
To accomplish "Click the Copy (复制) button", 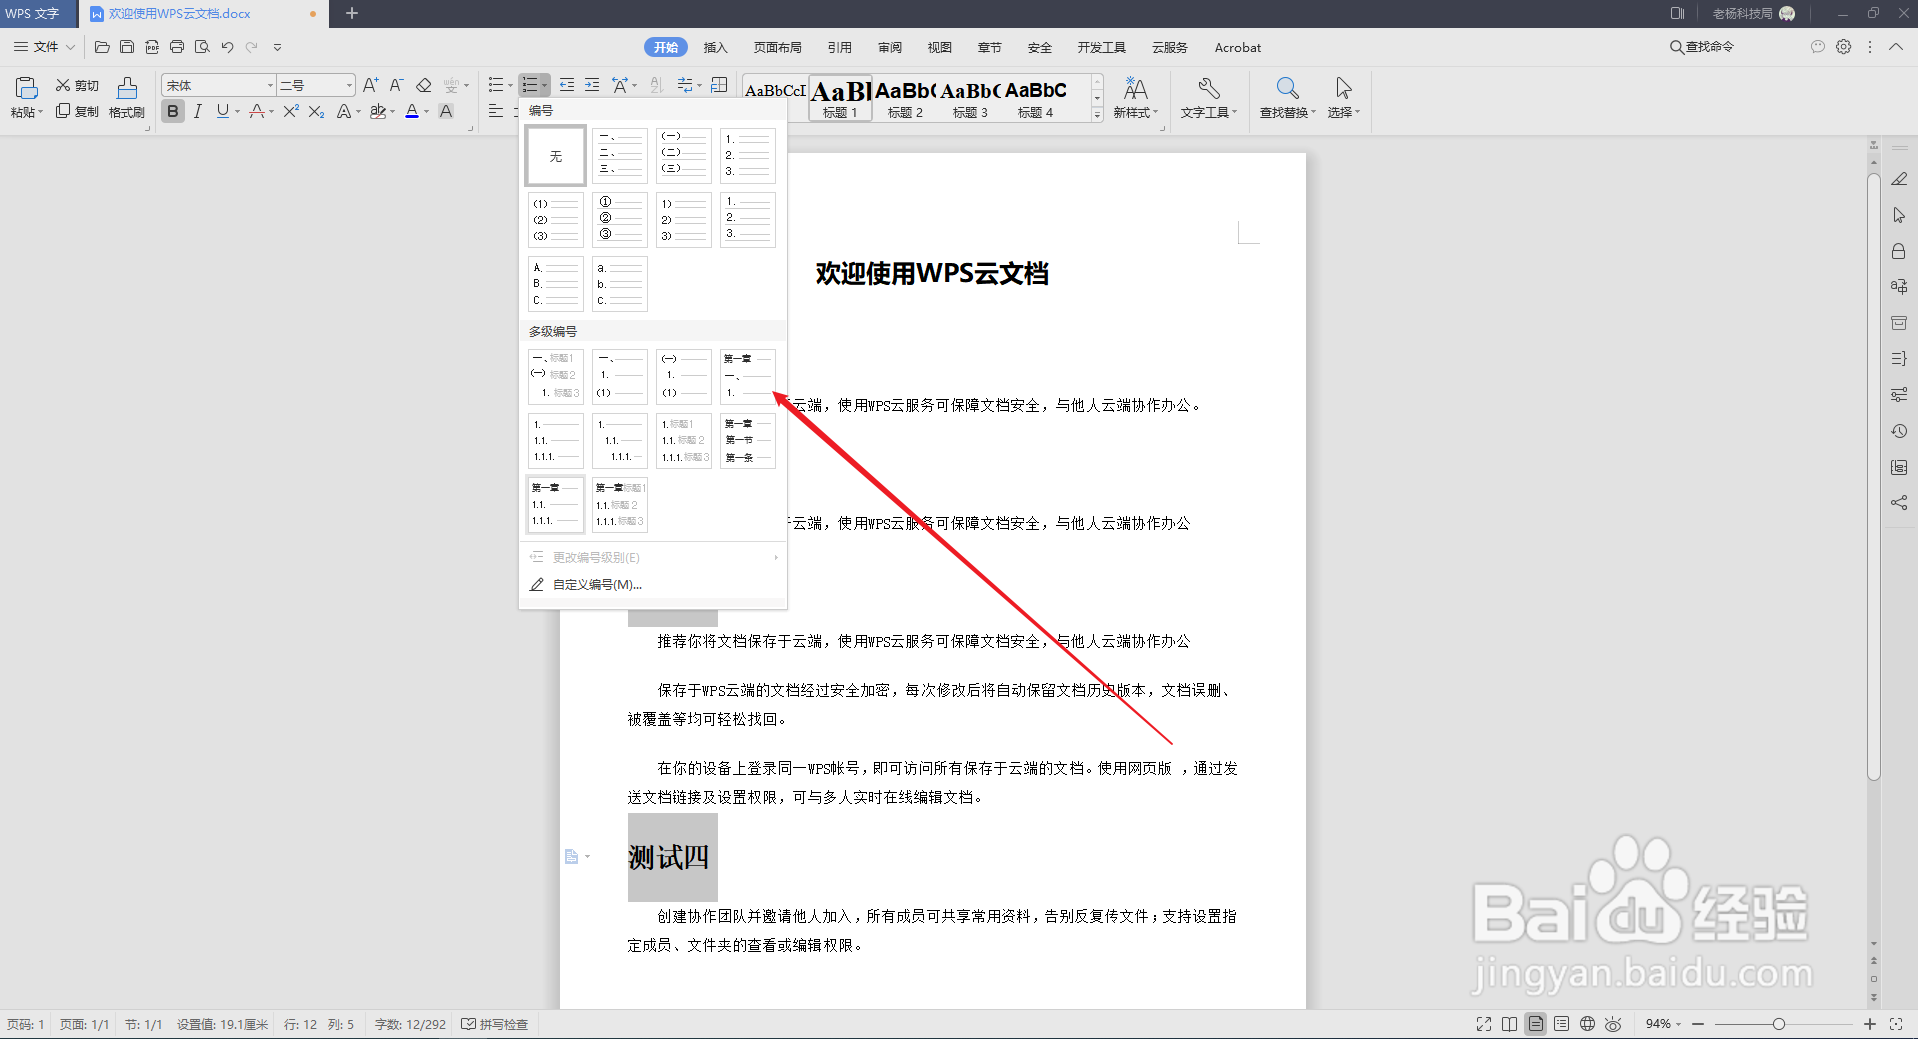I will 77,112.
